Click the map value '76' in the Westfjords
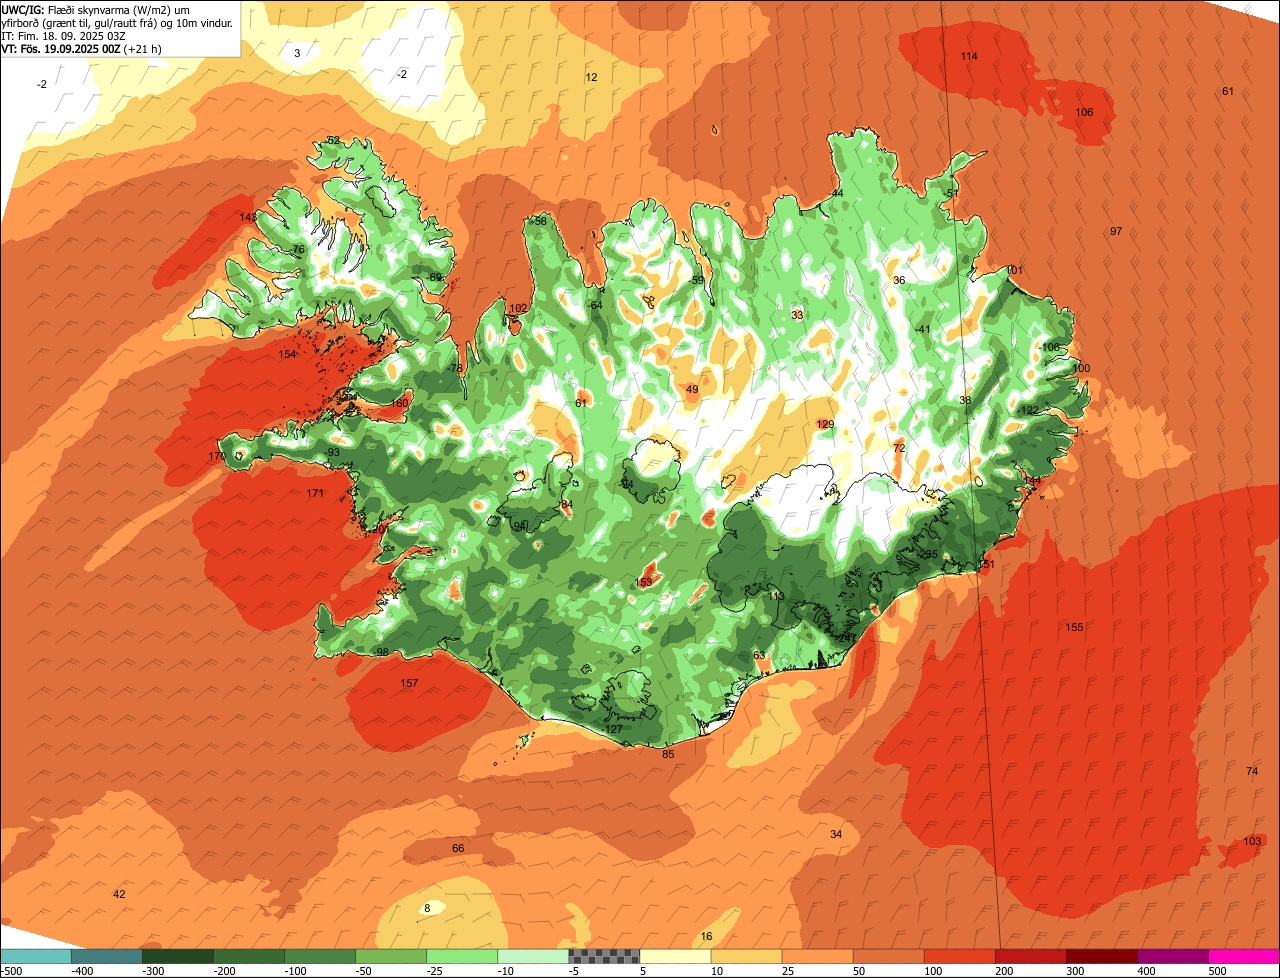The width and height of the screenshot is (1280, 978). [298, 249]
